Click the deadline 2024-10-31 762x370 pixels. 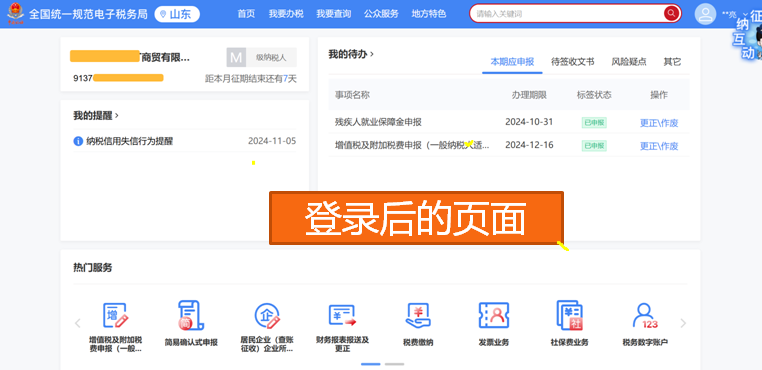click(529, 122)
